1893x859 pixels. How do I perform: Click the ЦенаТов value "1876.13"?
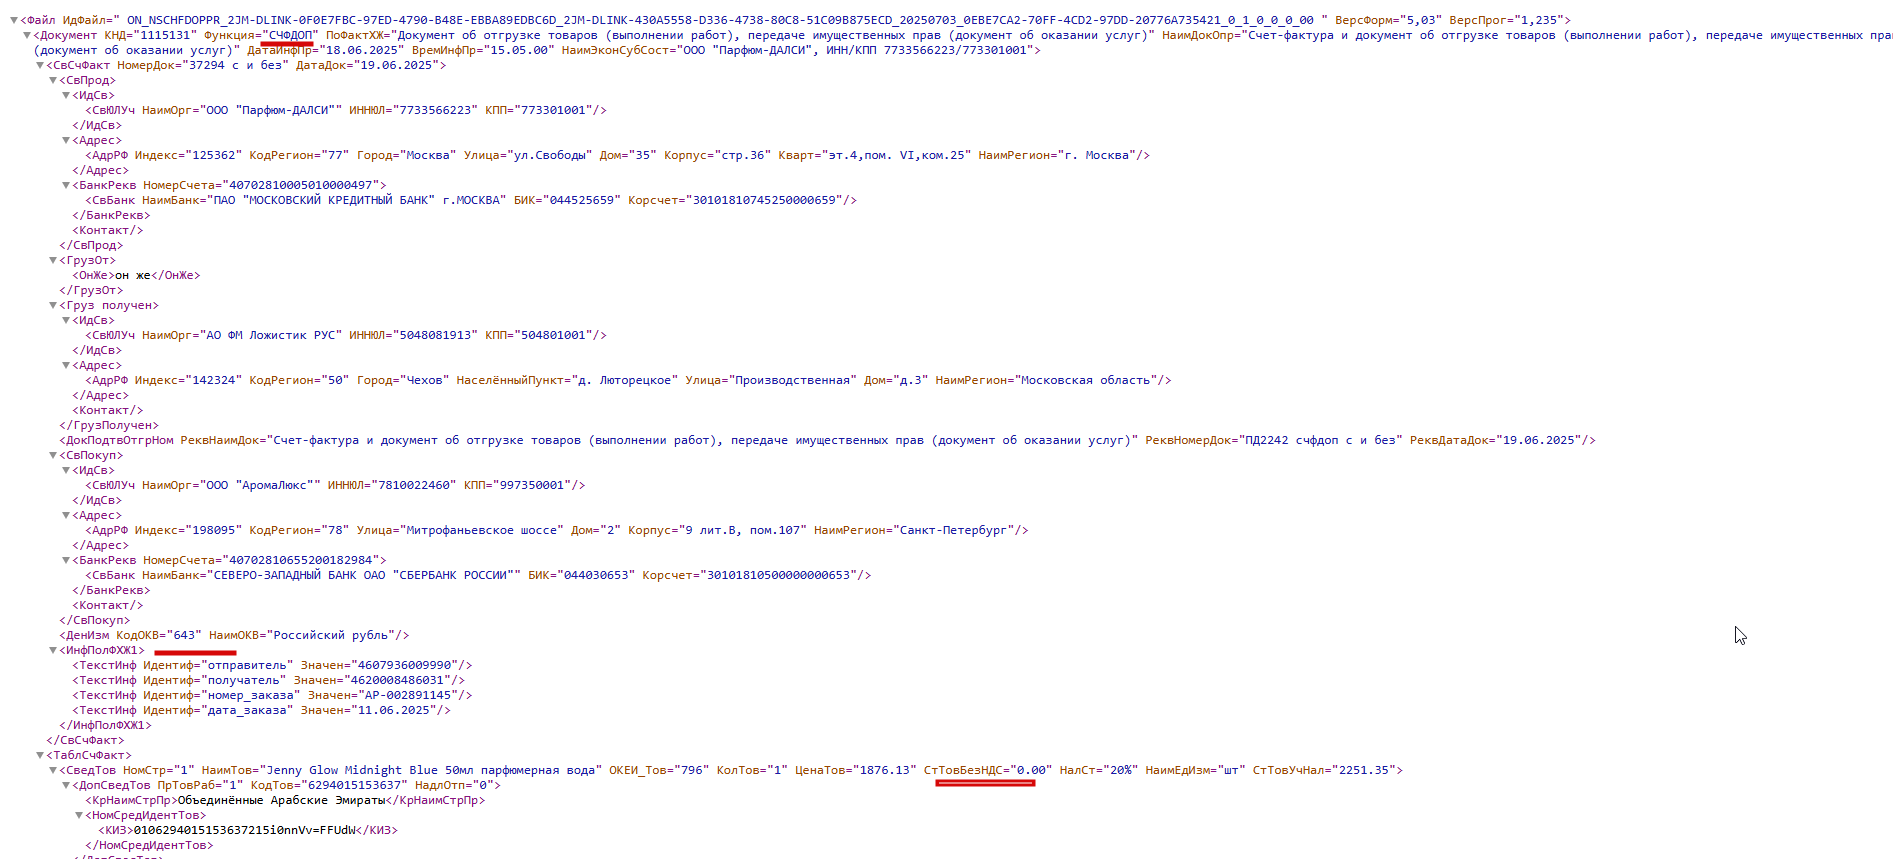pos(886,770)
